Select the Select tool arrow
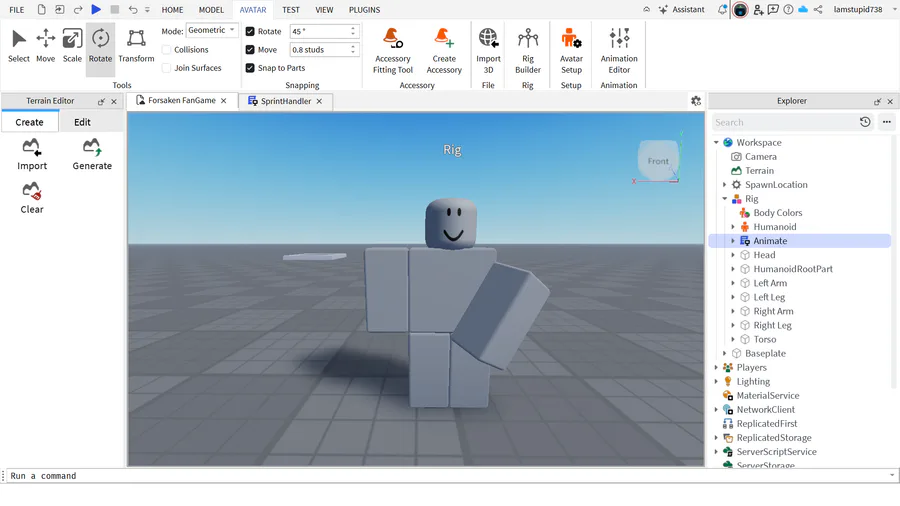The height and width of the screenshot is (506, 900). coord(18,46)
